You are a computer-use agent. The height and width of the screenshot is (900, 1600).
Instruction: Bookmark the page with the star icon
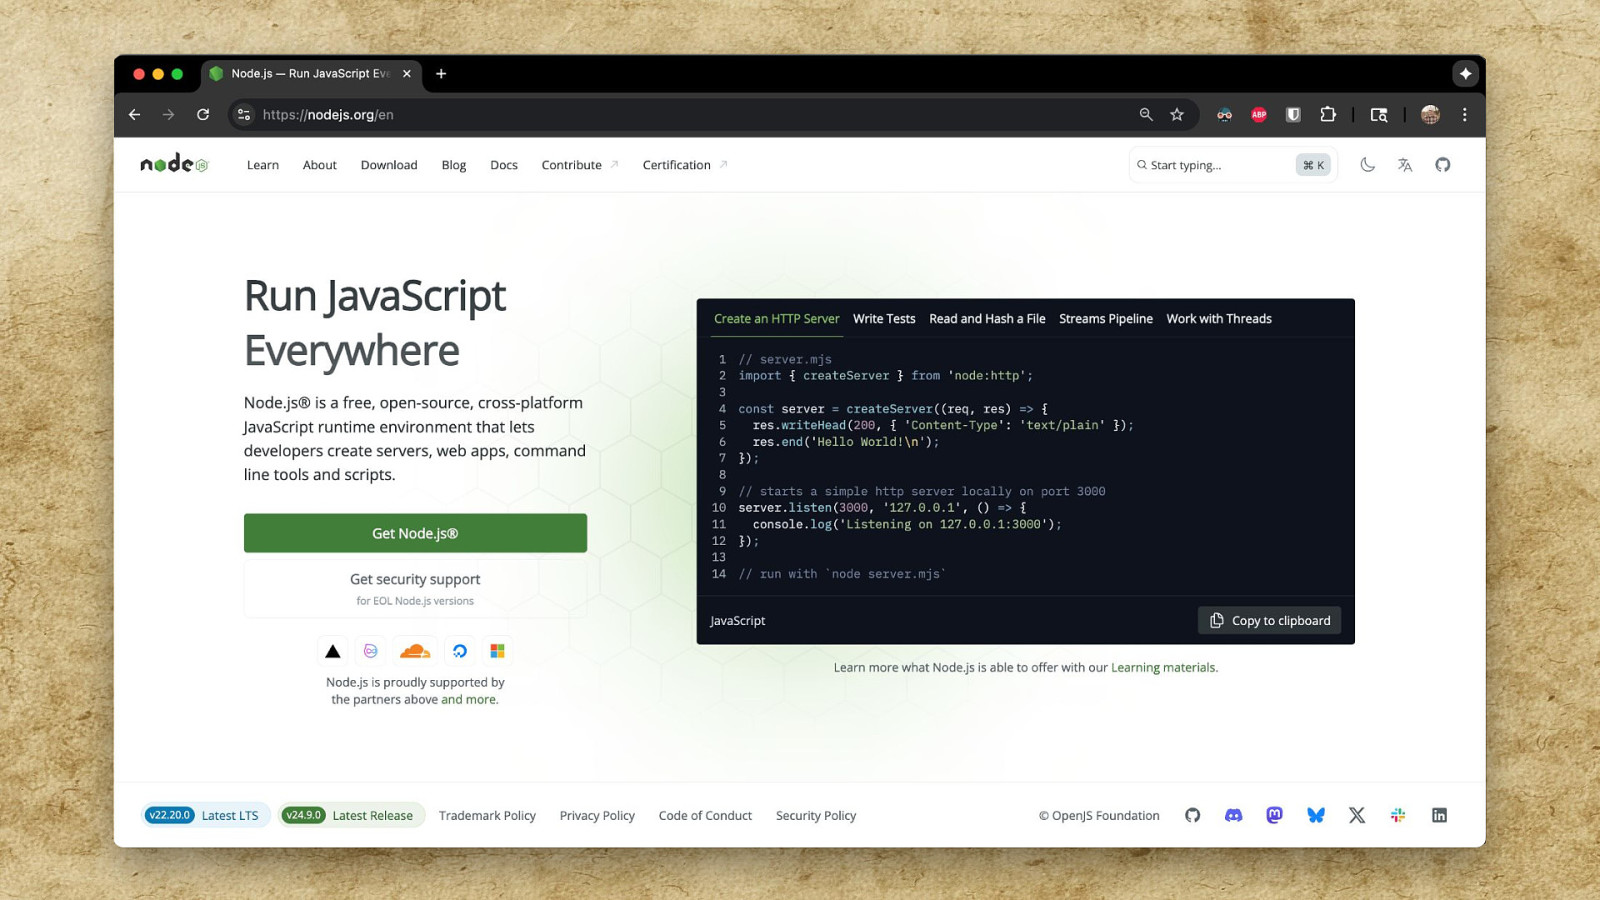(x=1177, y=115)
